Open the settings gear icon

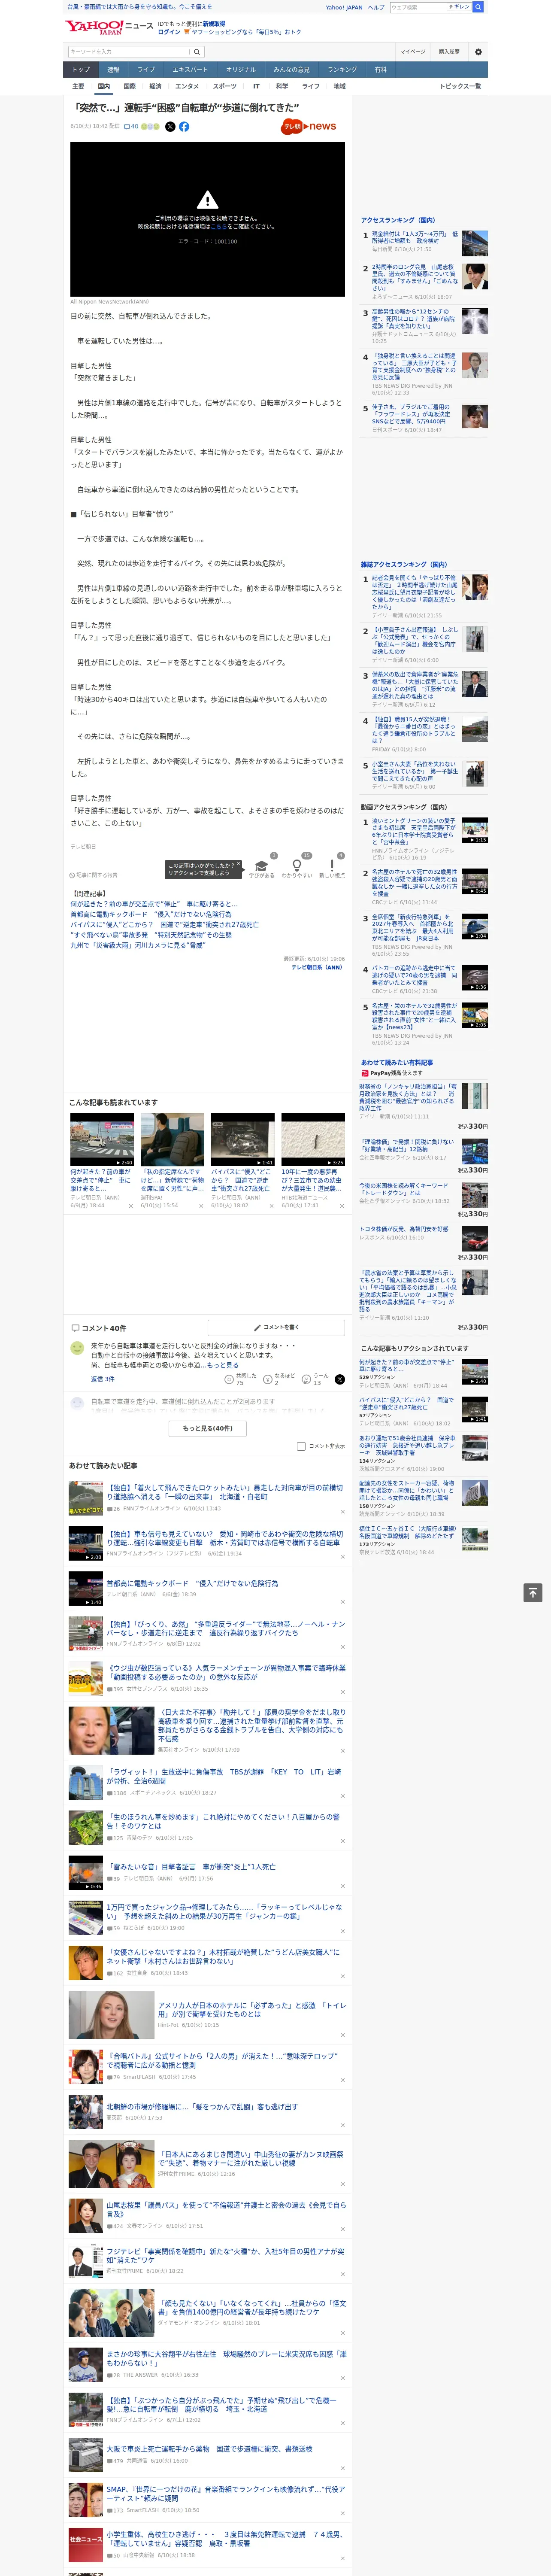tap(477, 51)
